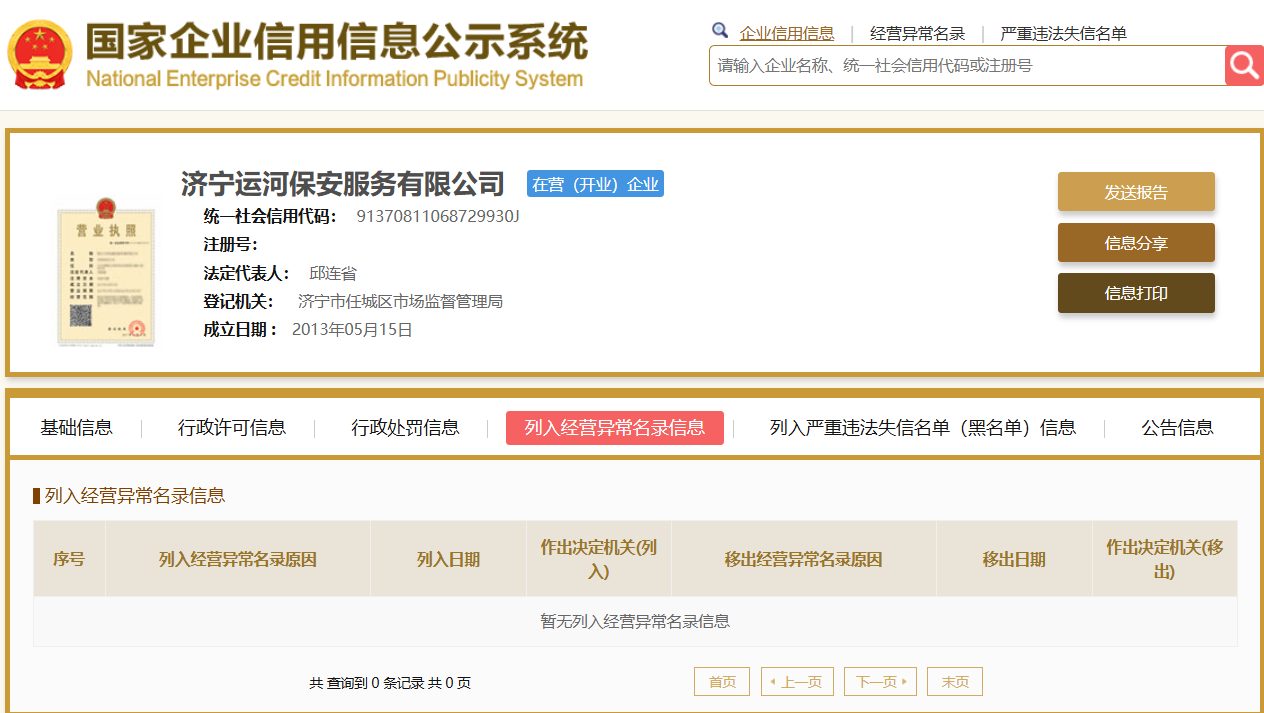Click the 信息分享 button
Screen dimensions: 1264x713
(x=1136, y=243)
